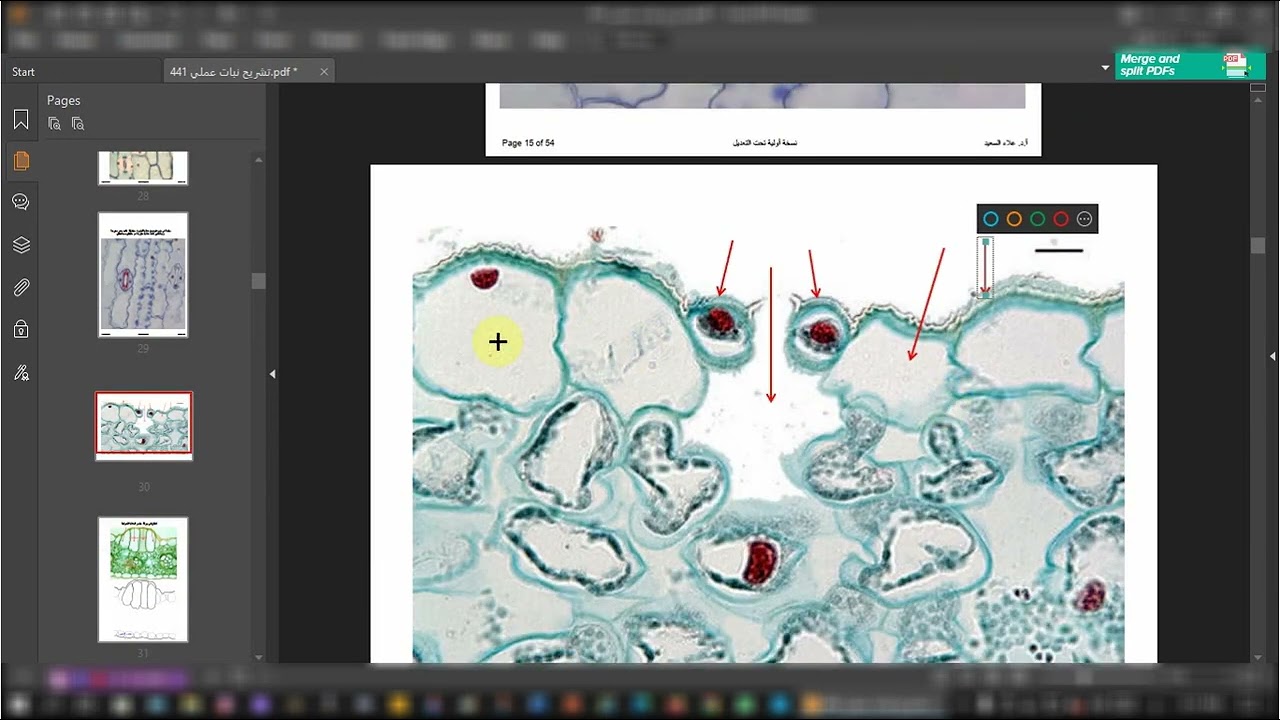Click the thumbnail panel scrollbar handle
This screenshot has width=1280, height=720.
[259, 282]
